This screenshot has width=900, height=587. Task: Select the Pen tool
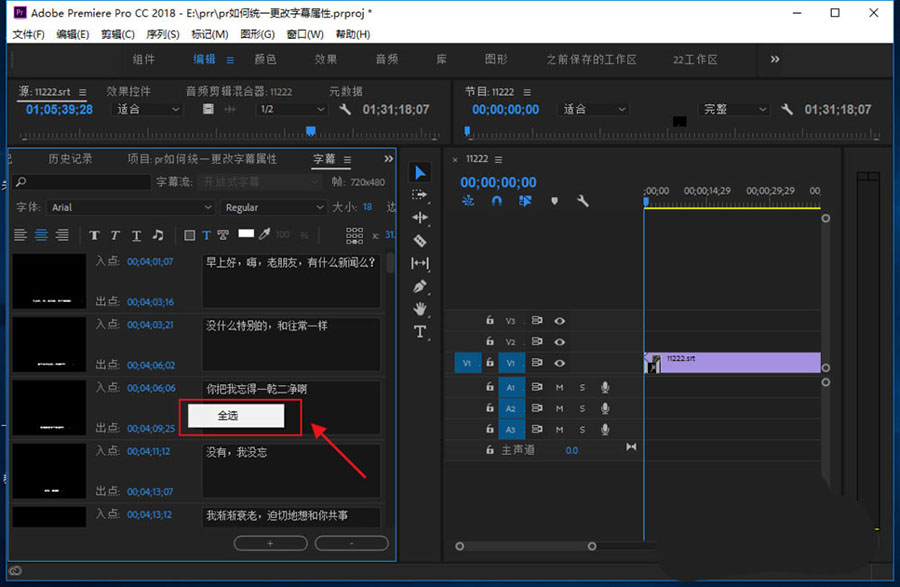click(x=420, y=286)
